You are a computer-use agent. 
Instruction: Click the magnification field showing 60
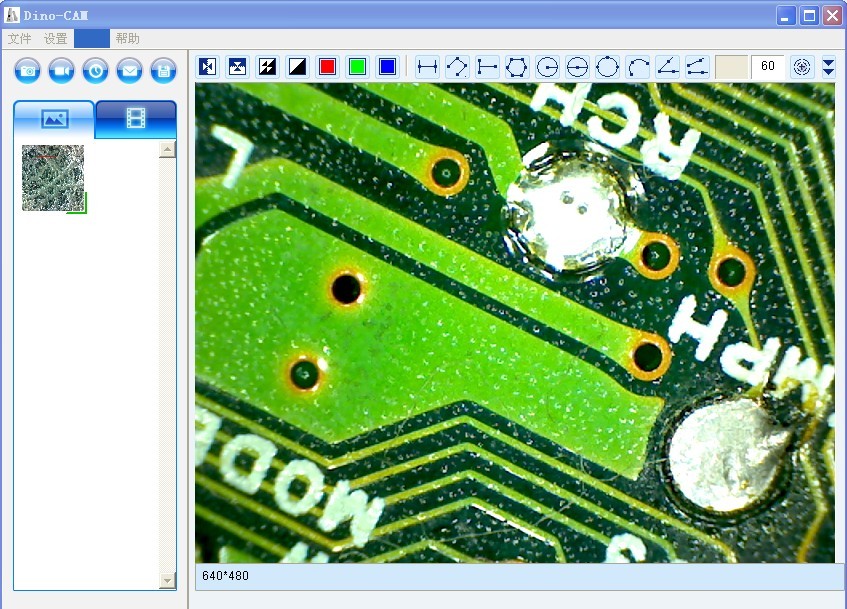767,67
